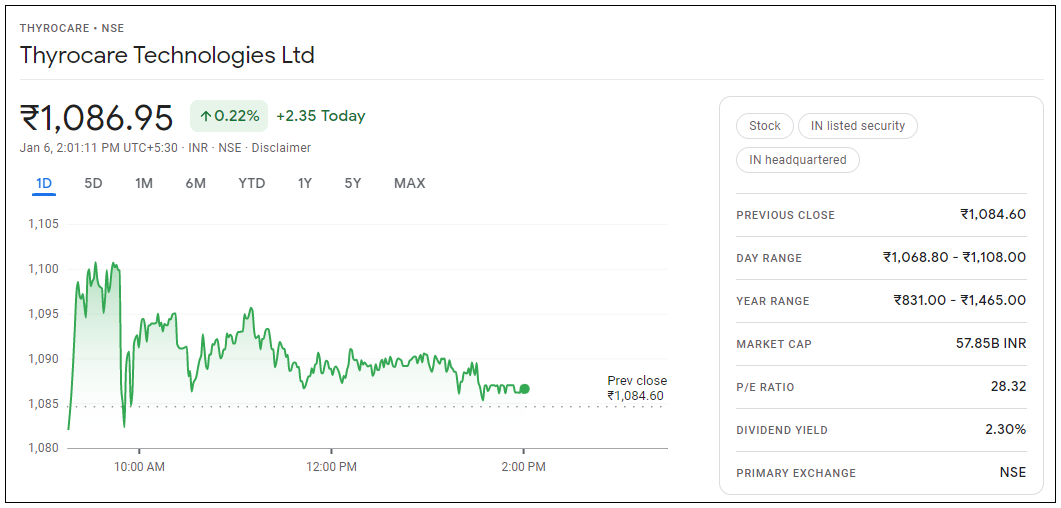Switch to the 5D chart range
The width and height of the screenshot is (1061, 508).
[x=93, y=183]
